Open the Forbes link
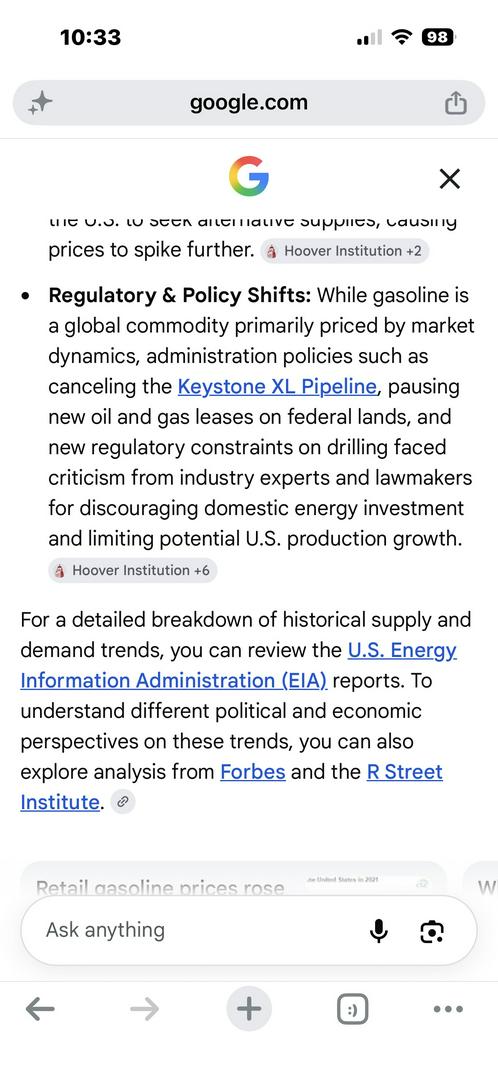The image size is (498, 1080). click(253, 771)
